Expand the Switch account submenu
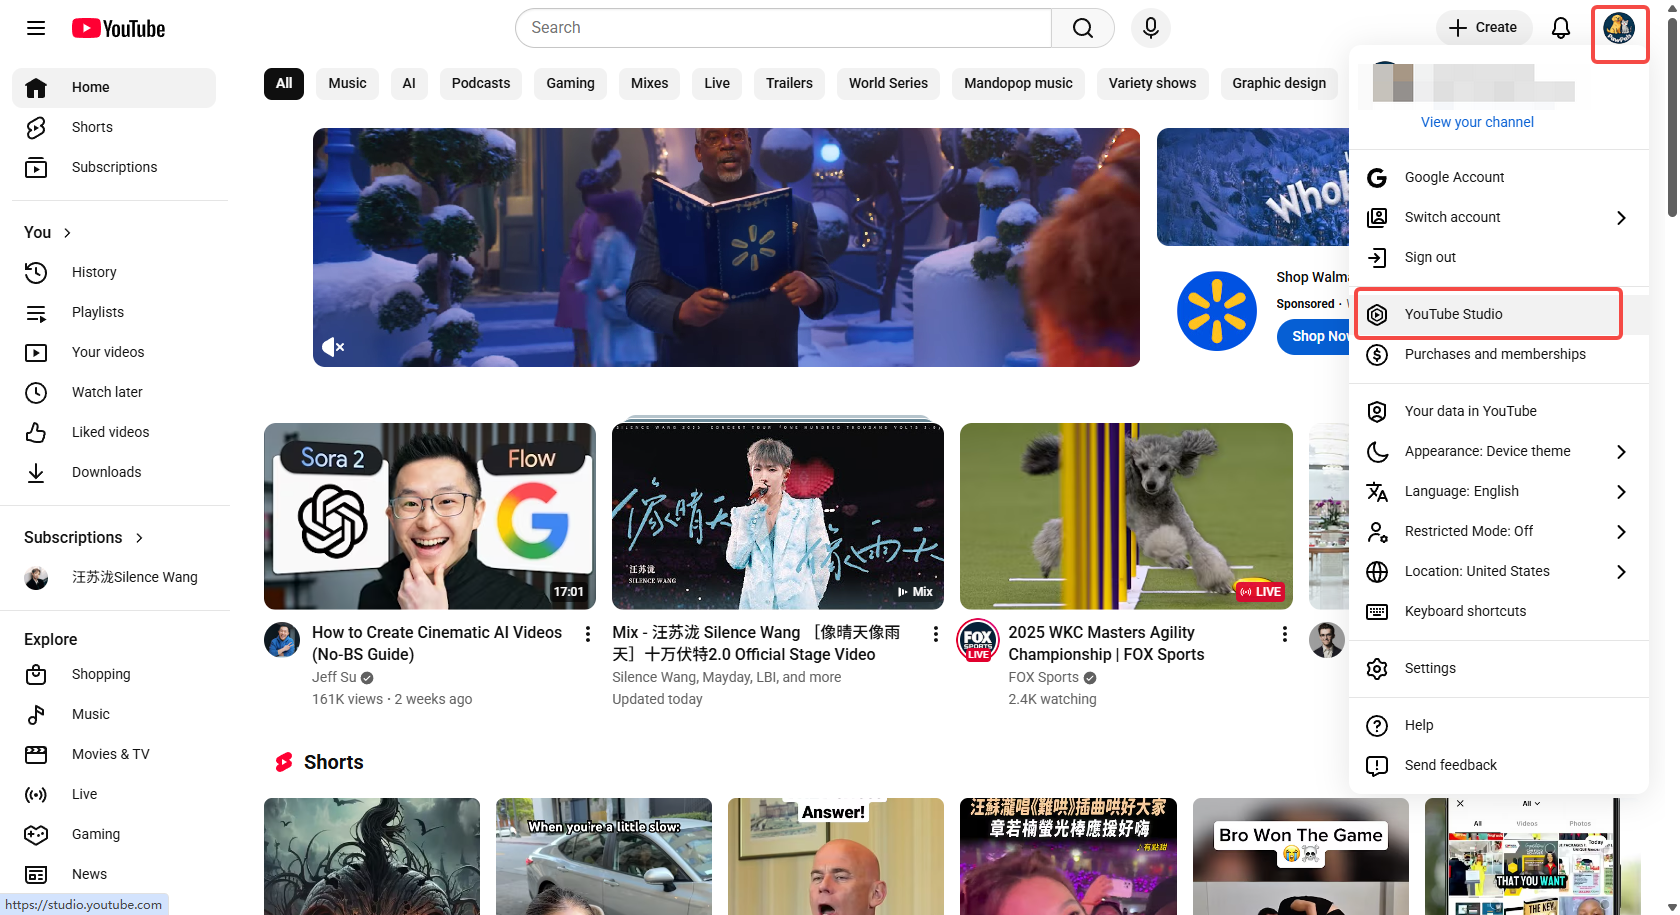1680x915 pixels. (x=1452, y=217)
